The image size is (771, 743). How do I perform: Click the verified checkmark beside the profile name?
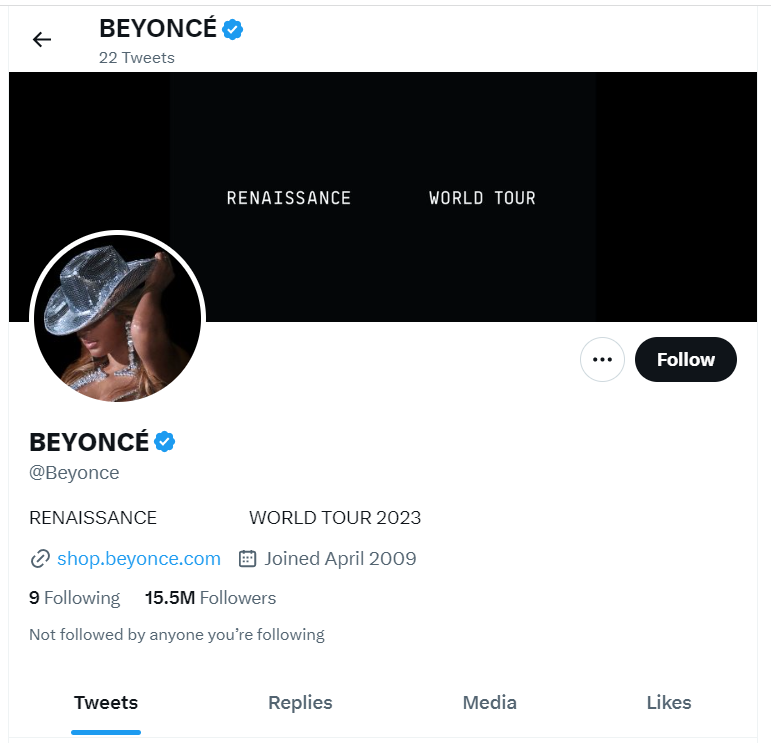point(165,442)
